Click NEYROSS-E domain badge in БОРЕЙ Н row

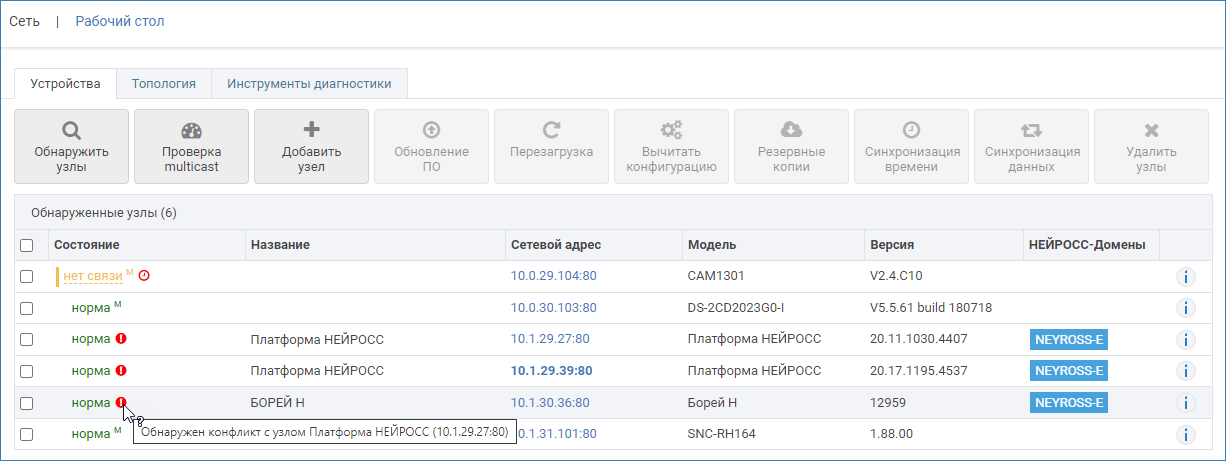tap(1068, 403)
